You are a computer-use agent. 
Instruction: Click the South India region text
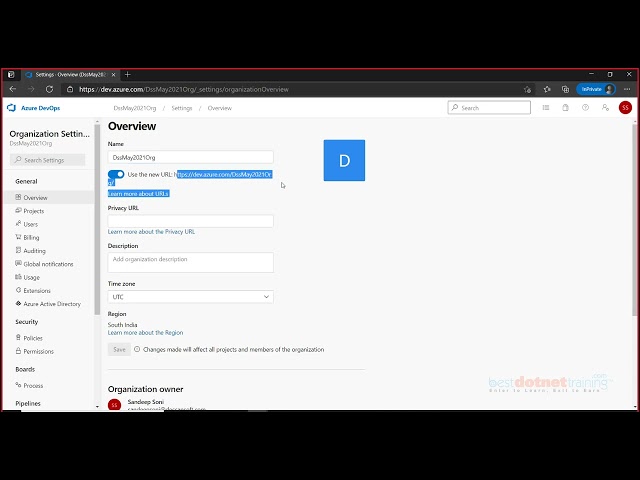pos(122,325)
